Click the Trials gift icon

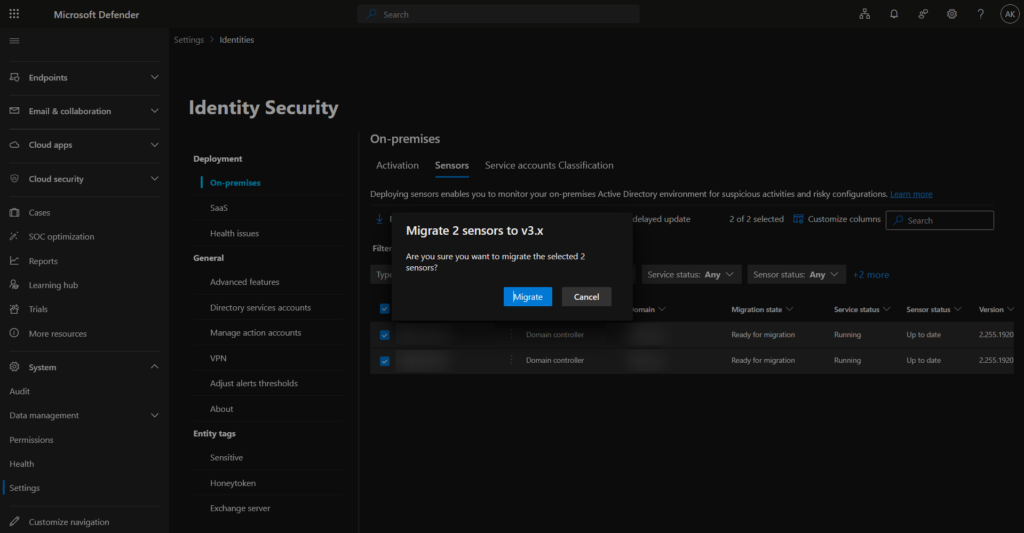(14, 309)
